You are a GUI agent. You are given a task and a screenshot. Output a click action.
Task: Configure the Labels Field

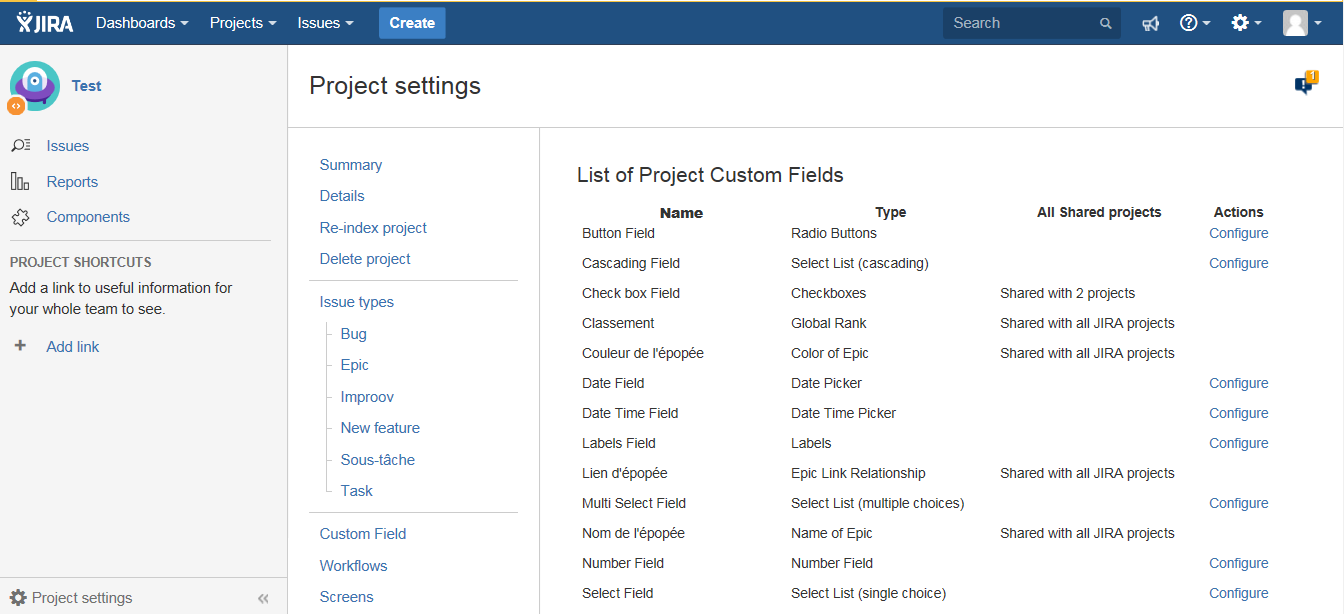point(1238,443)
